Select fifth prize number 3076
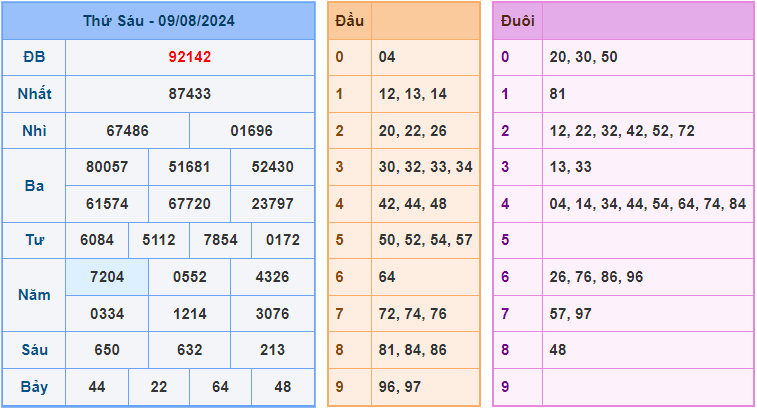Viewport: 757px width, 409px height. click(x=273, y=314)
